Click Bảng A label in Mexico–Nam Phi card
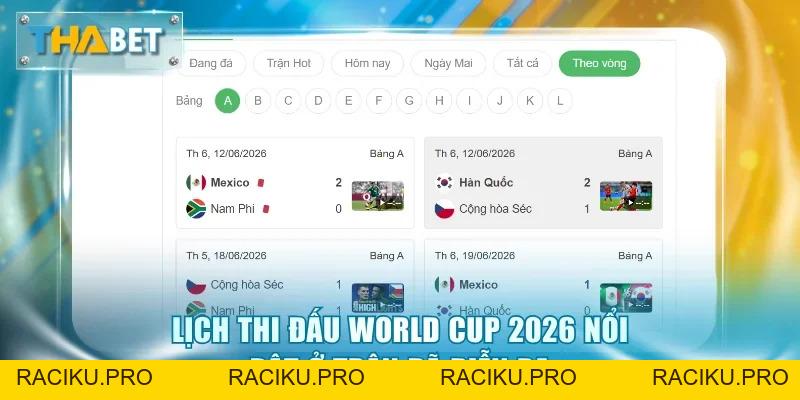 (387, 154)
